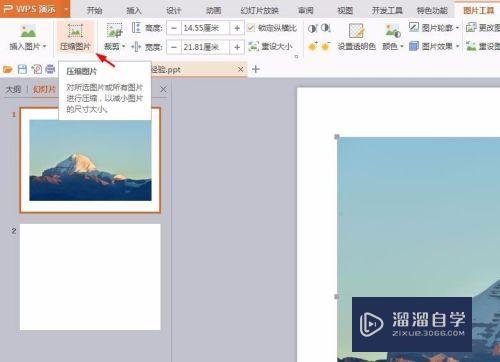The width and height of the screenshot is (500, 362).
Task: Switch to the 幻灯片放映 ribbon tab
Action: click(x=259, y=10)
